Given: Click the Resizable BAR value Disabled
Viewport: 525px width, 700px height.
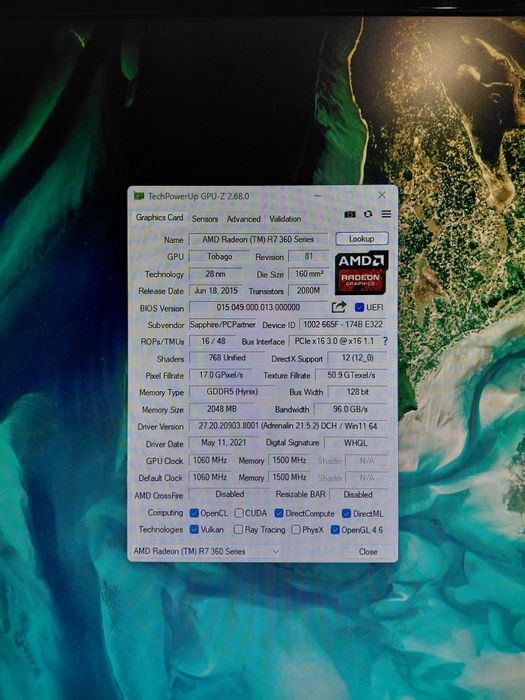Looking at the screenshot, I should [358, 495].
